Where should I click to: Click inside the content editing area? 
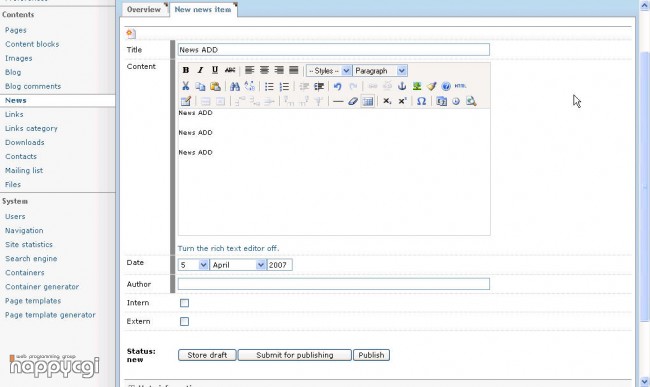coord(334,172)
